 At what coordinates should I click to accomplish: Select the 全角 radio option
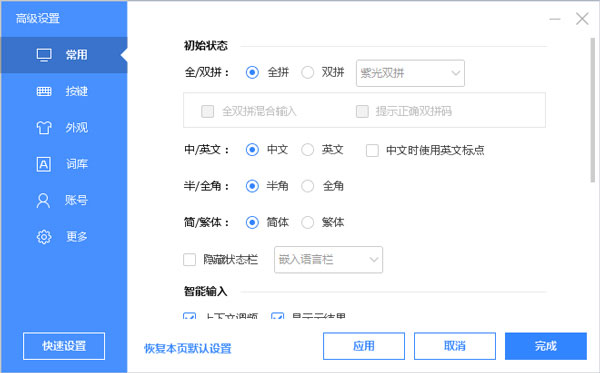tap(308, 186)
